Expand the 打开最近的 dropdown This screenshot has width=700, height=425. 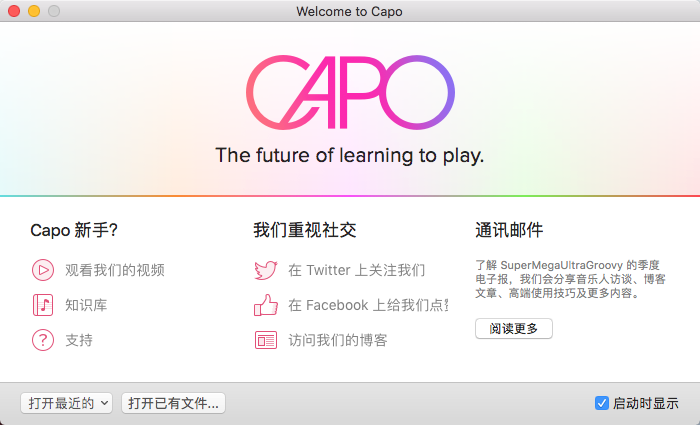(x=66, y=403)
